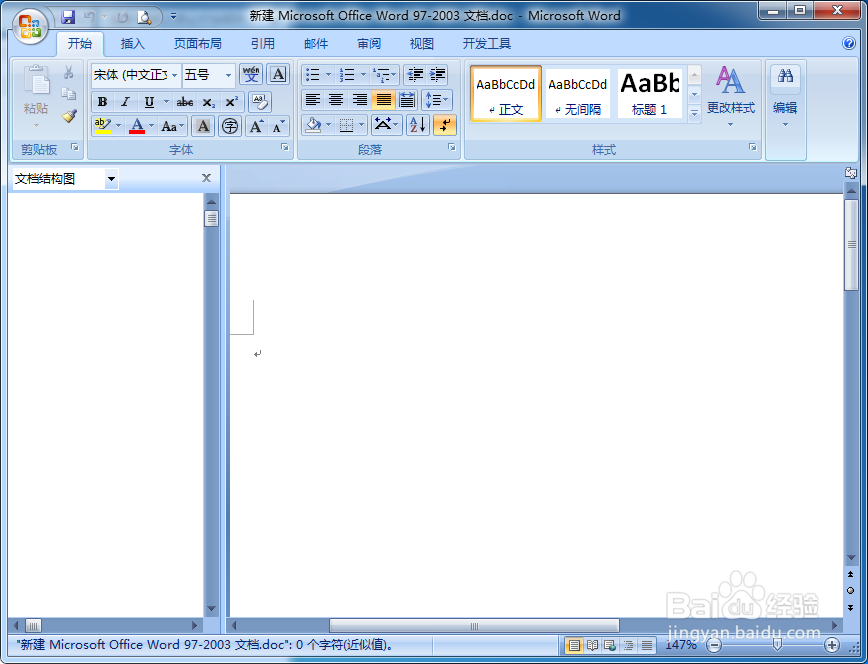Open the Enclose Characters tool
Viewport: 868px width, 664px height.
pos(230,126)
